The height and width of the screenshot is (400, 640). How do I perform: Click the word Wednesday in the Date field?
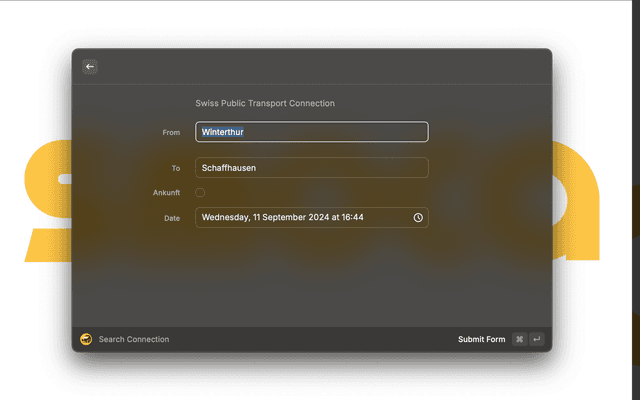point(225,217)
